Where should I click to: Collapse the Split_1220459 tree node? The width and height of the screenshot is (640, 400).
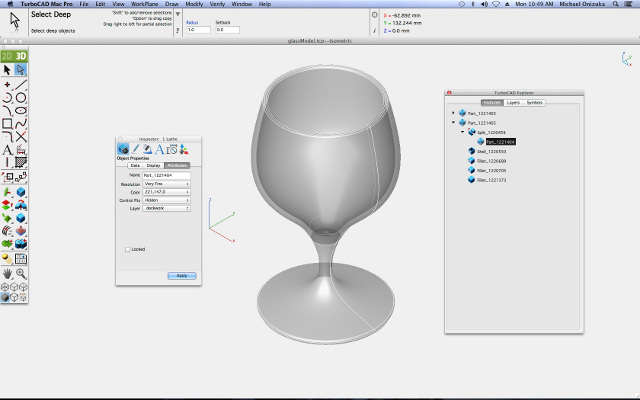coord(463,132)
